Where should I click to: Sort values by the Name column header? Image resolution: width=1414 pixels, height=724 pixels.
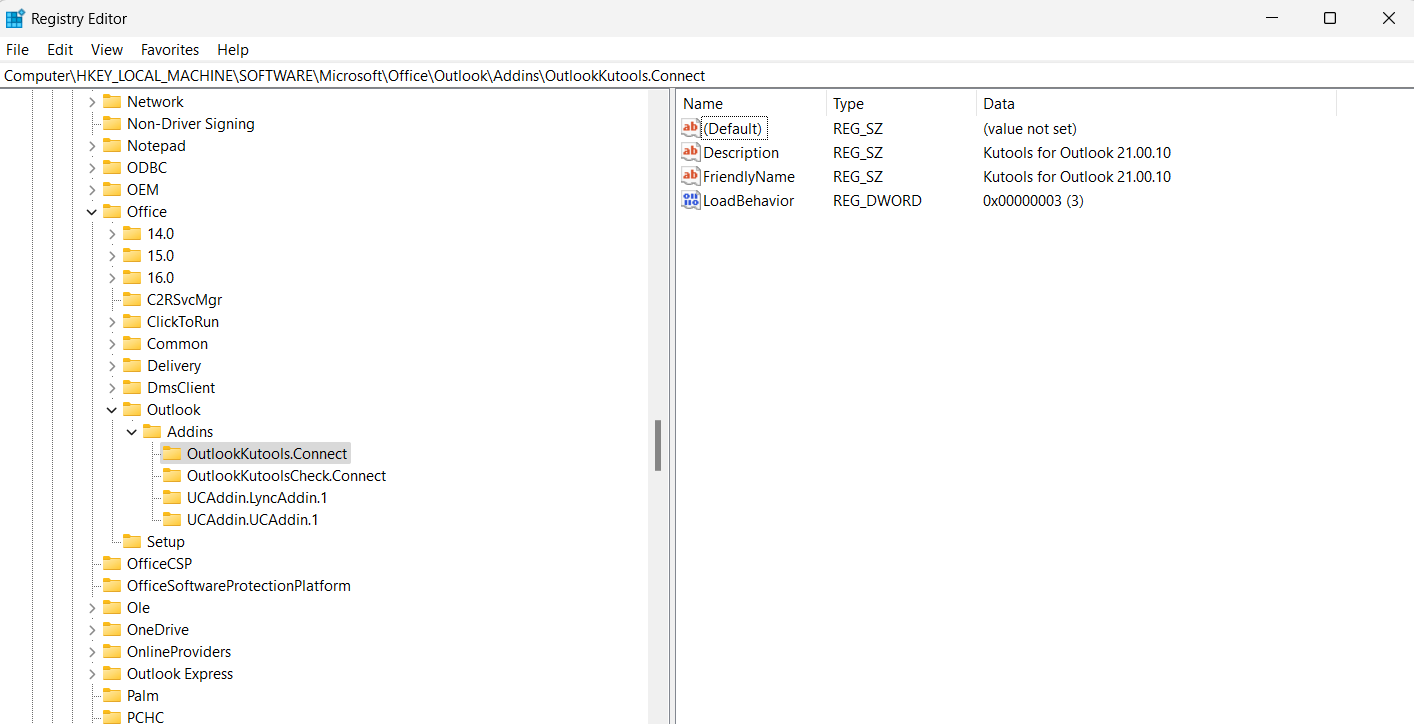[752, 103]
